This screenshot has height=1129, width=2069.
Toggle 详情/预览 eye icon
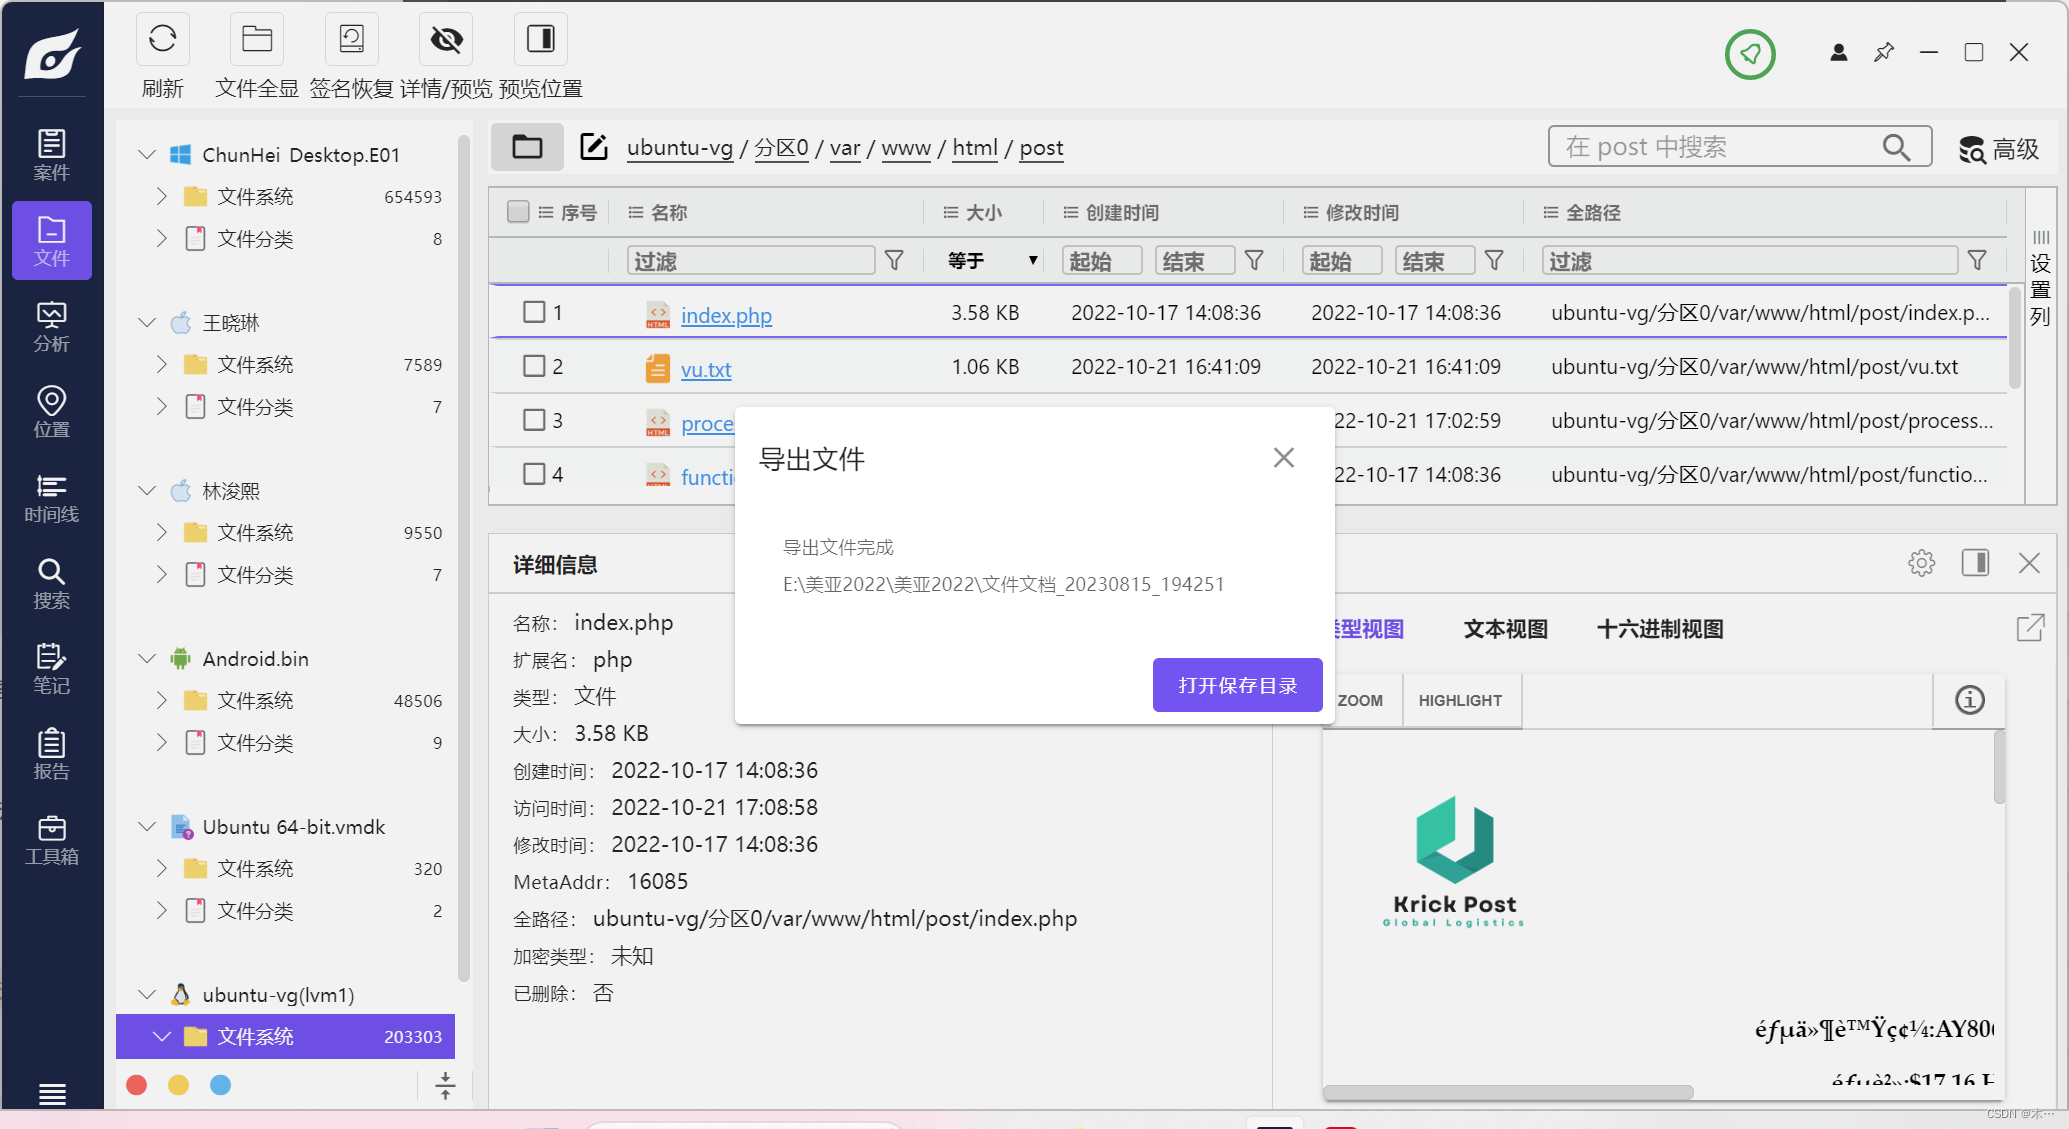click(446, 40)
